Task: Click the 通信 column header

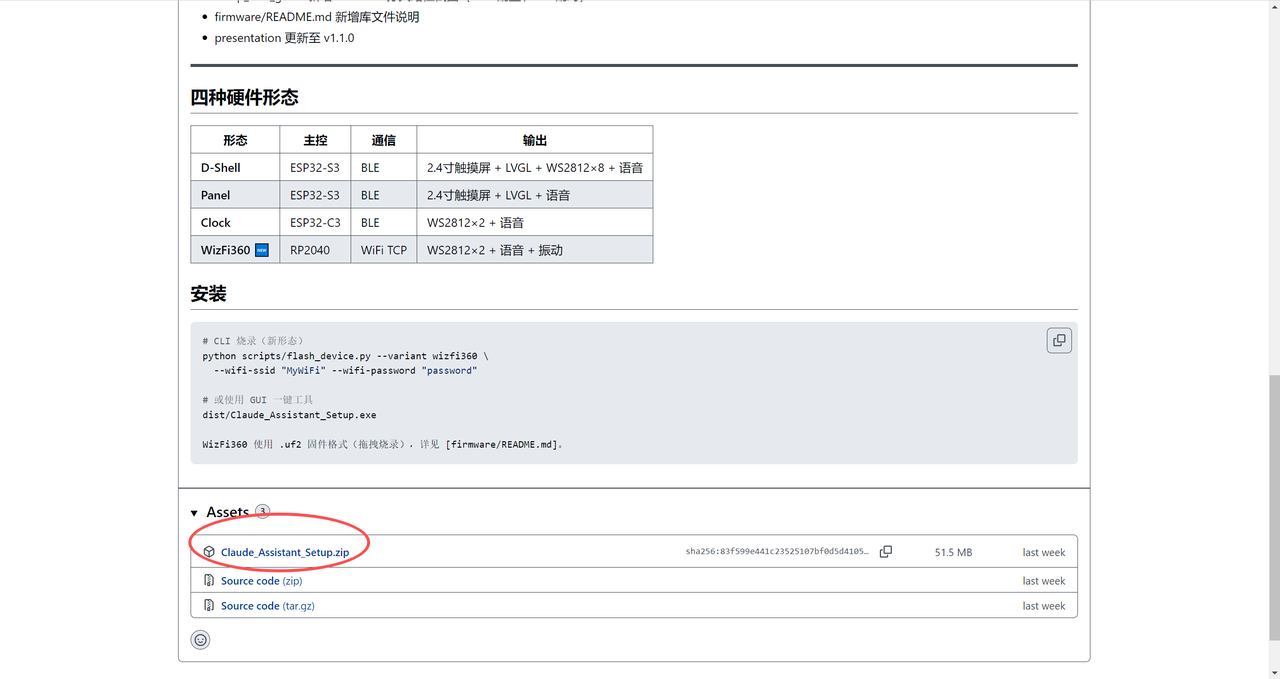Action: (x=384, y=140)
